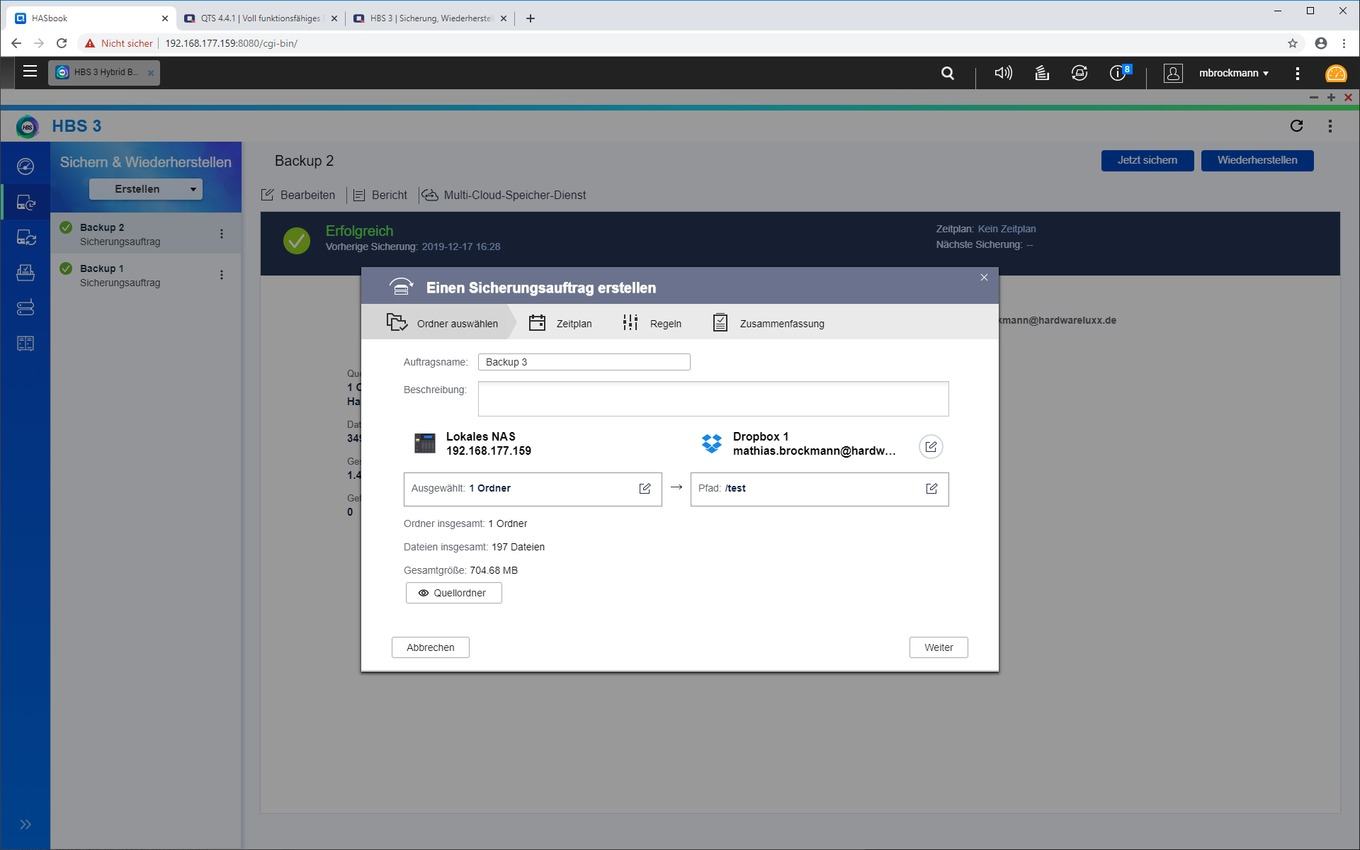Go to the Regeln step
The height and width of the screenshot is (850, 1360).
click(651, 323)
